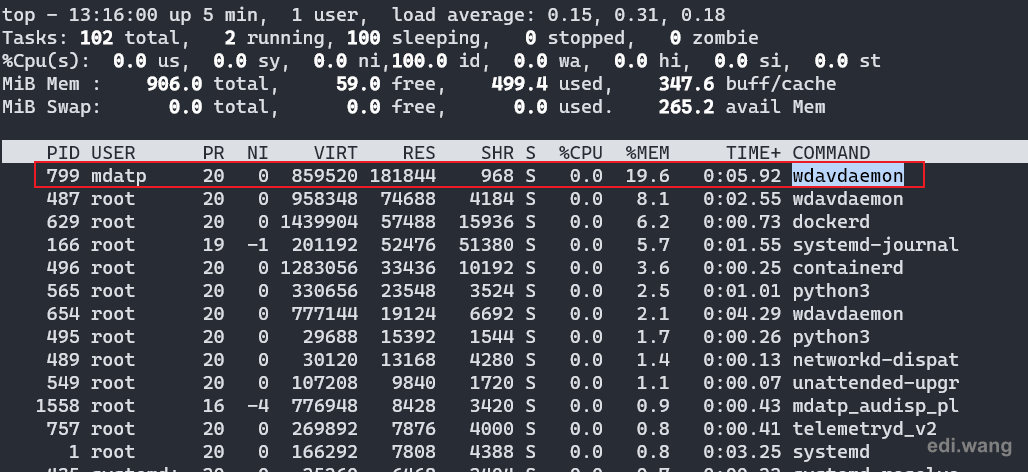Select the networkd-dispat command
This screenshot has width=1028, height=472.
tap(875, 360)
